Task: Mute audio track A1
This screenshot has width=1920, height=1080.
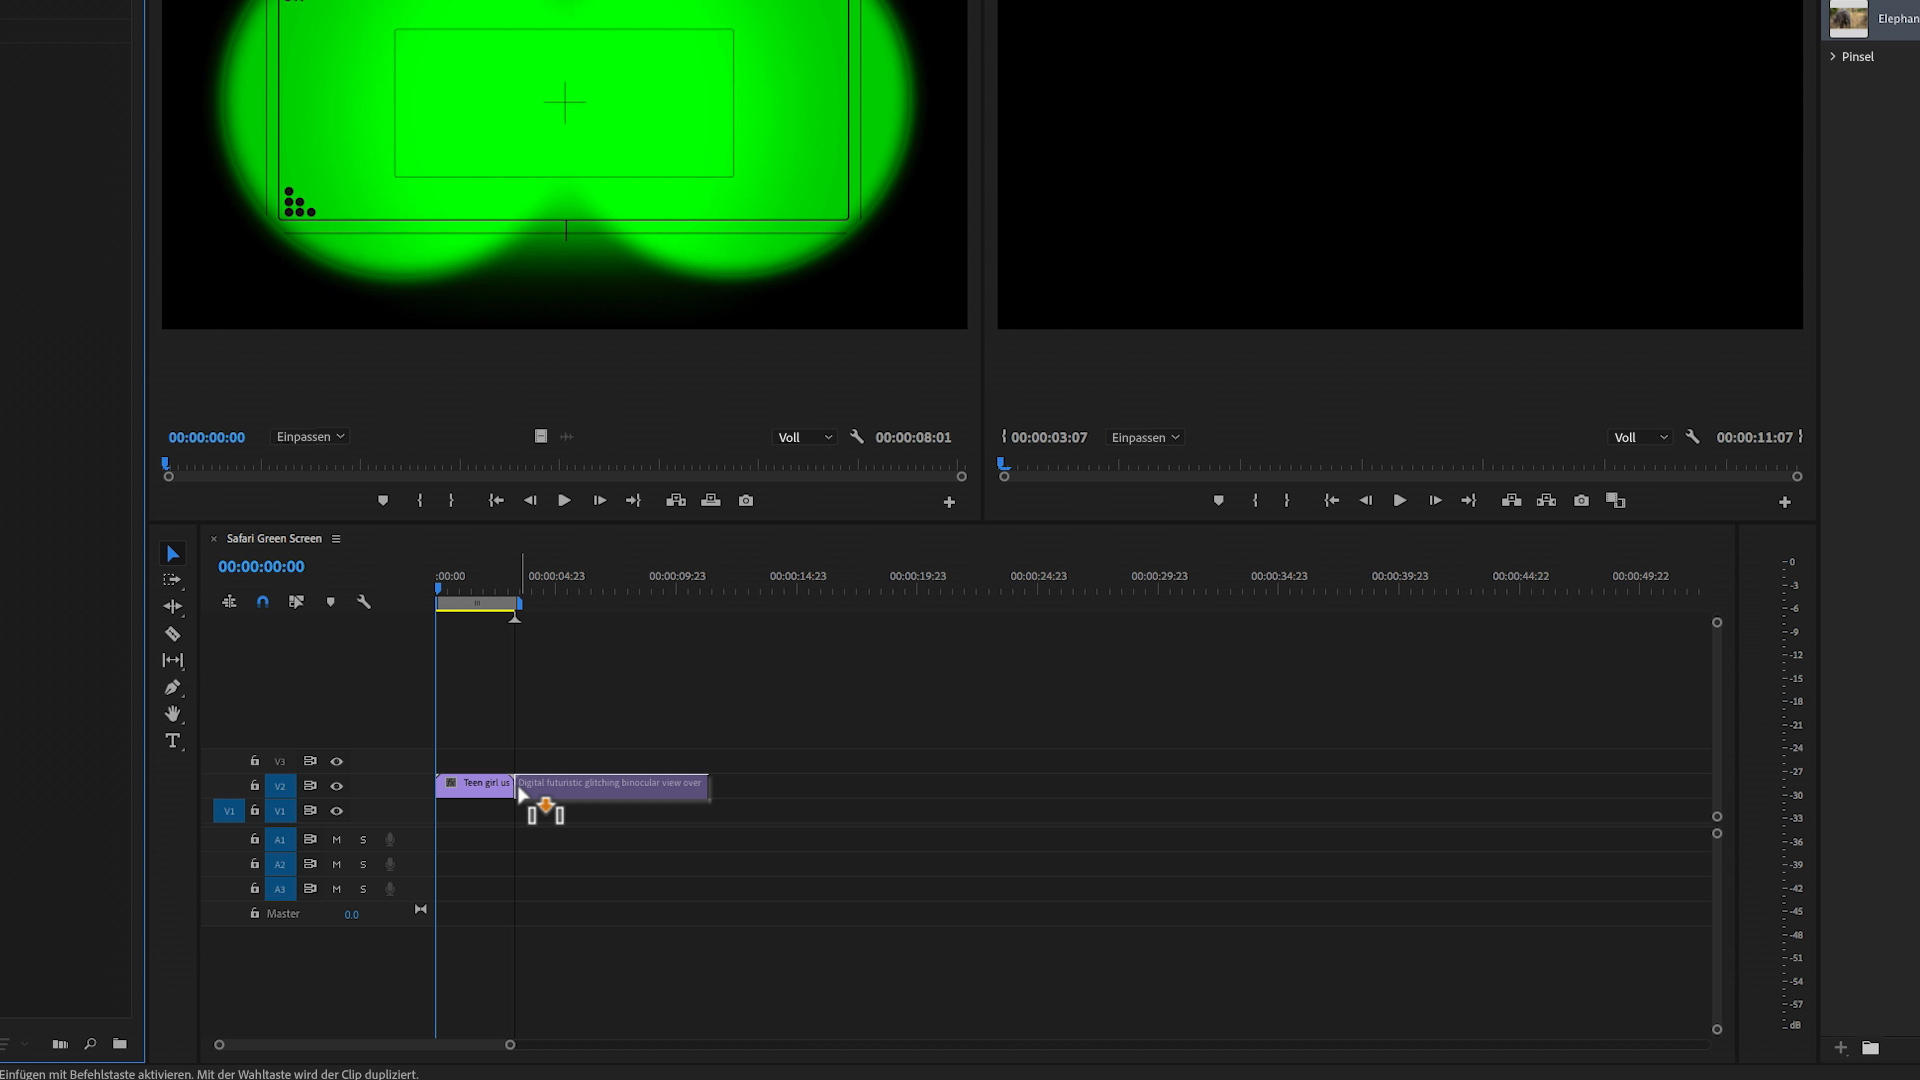Action: pos(337,839)
